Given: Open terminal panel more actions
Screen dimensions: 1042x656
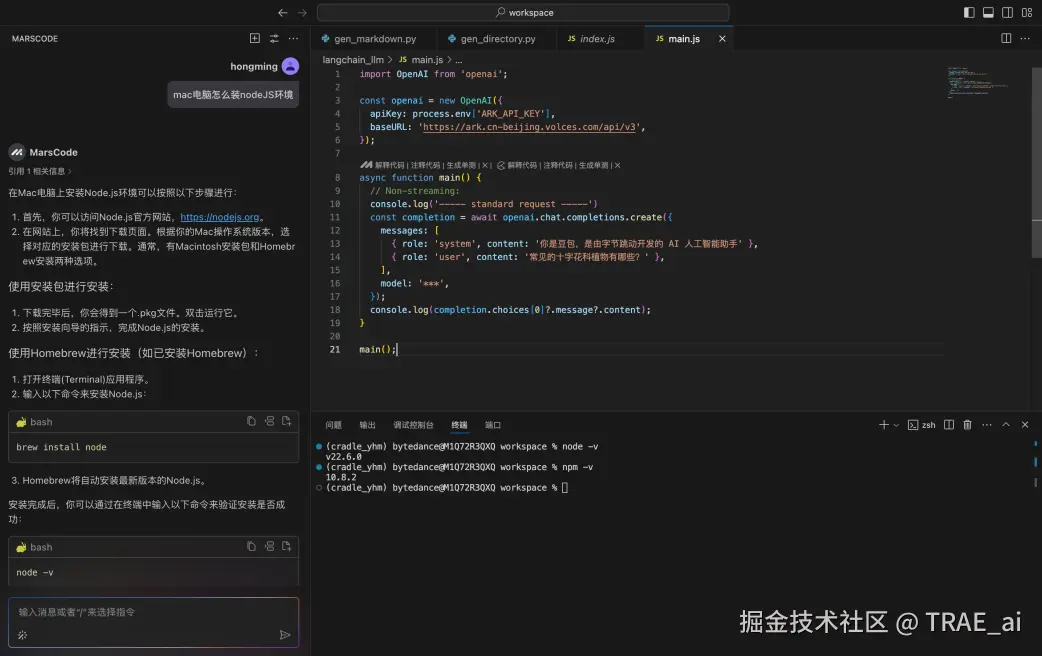Looking at the screenshot, I should point(987,425).
